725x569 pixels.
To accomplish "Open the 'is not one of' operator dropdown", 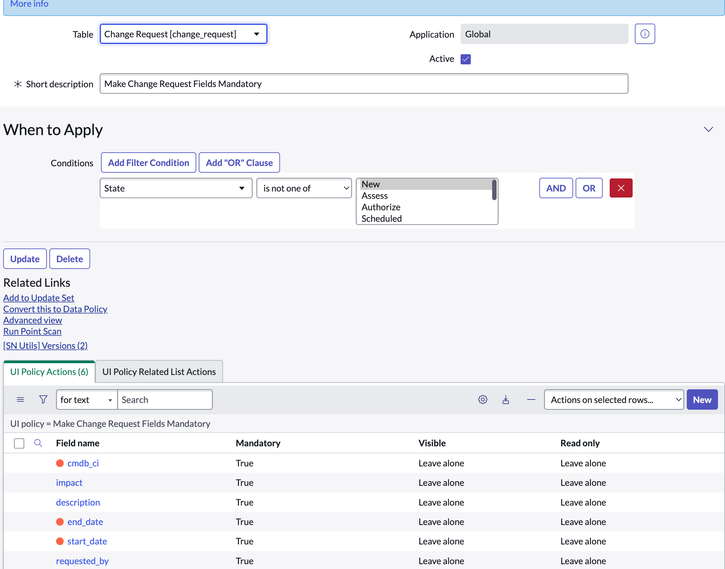I will point(304,188).
